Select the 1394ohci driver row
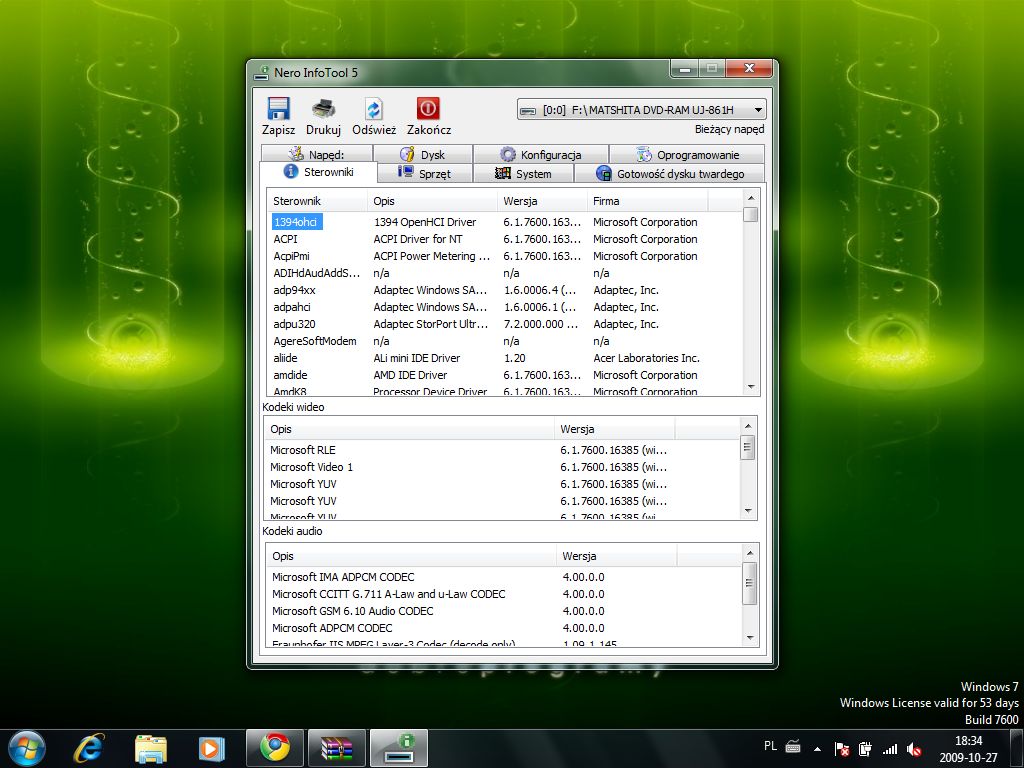Viewport: 1024px width, 768px height. tap(504, 222)
